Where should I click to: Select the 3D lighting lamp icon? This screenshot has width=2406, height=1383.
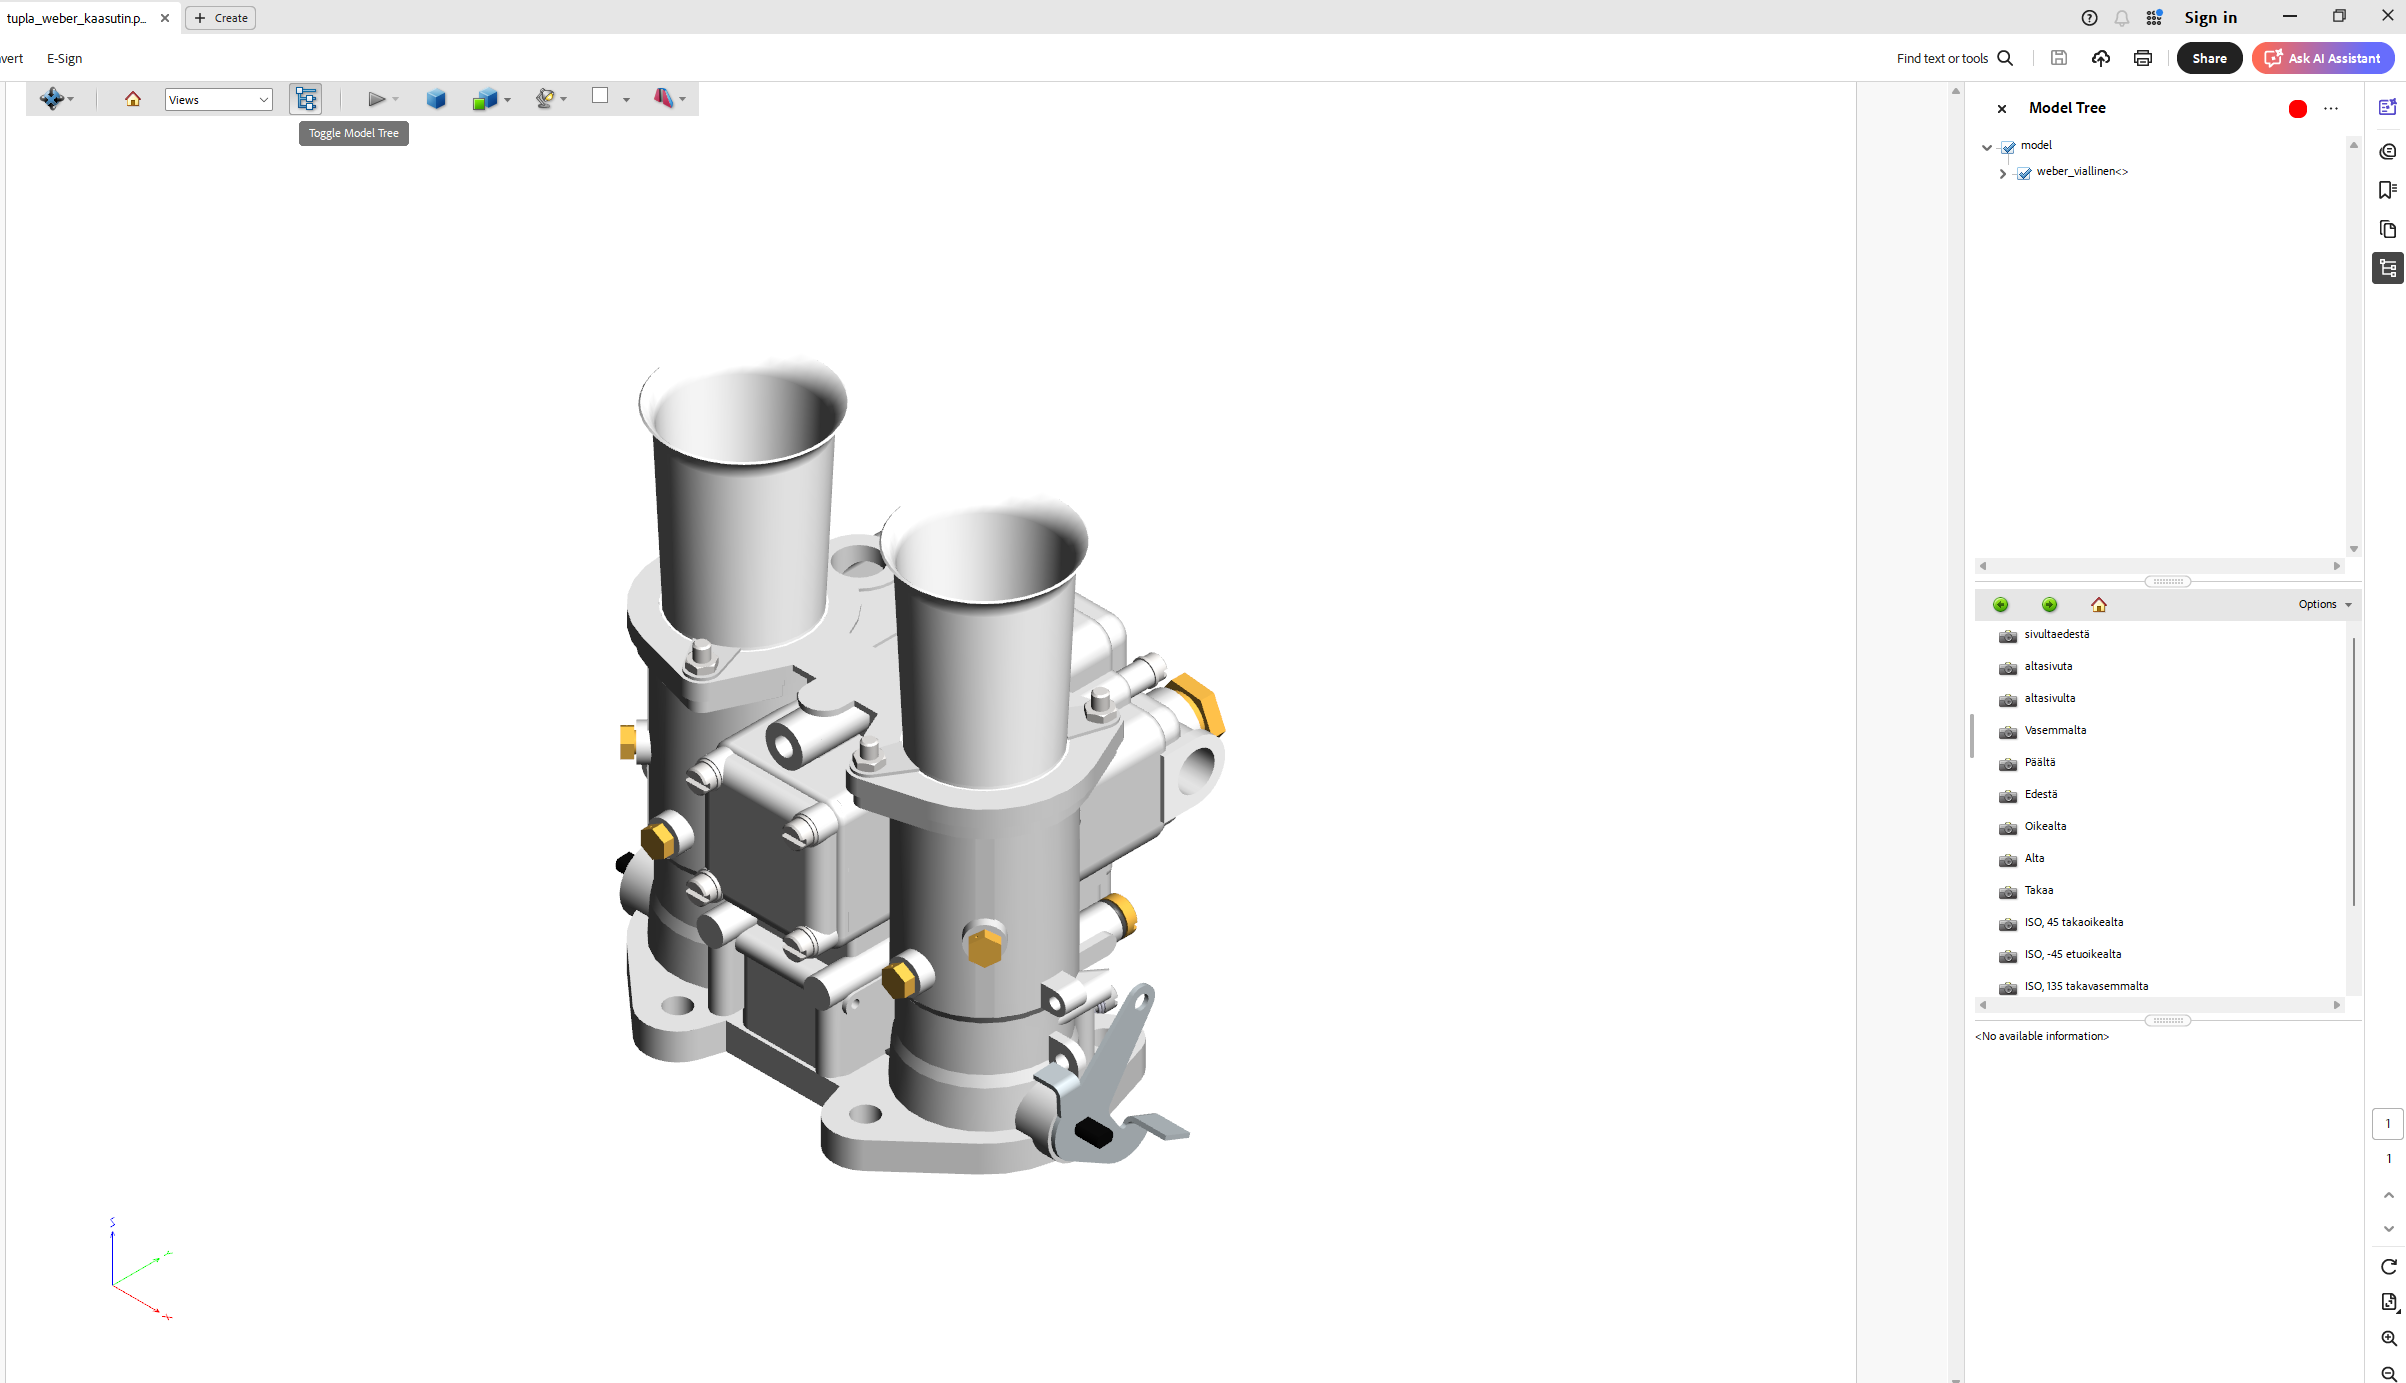pos(545,98)
